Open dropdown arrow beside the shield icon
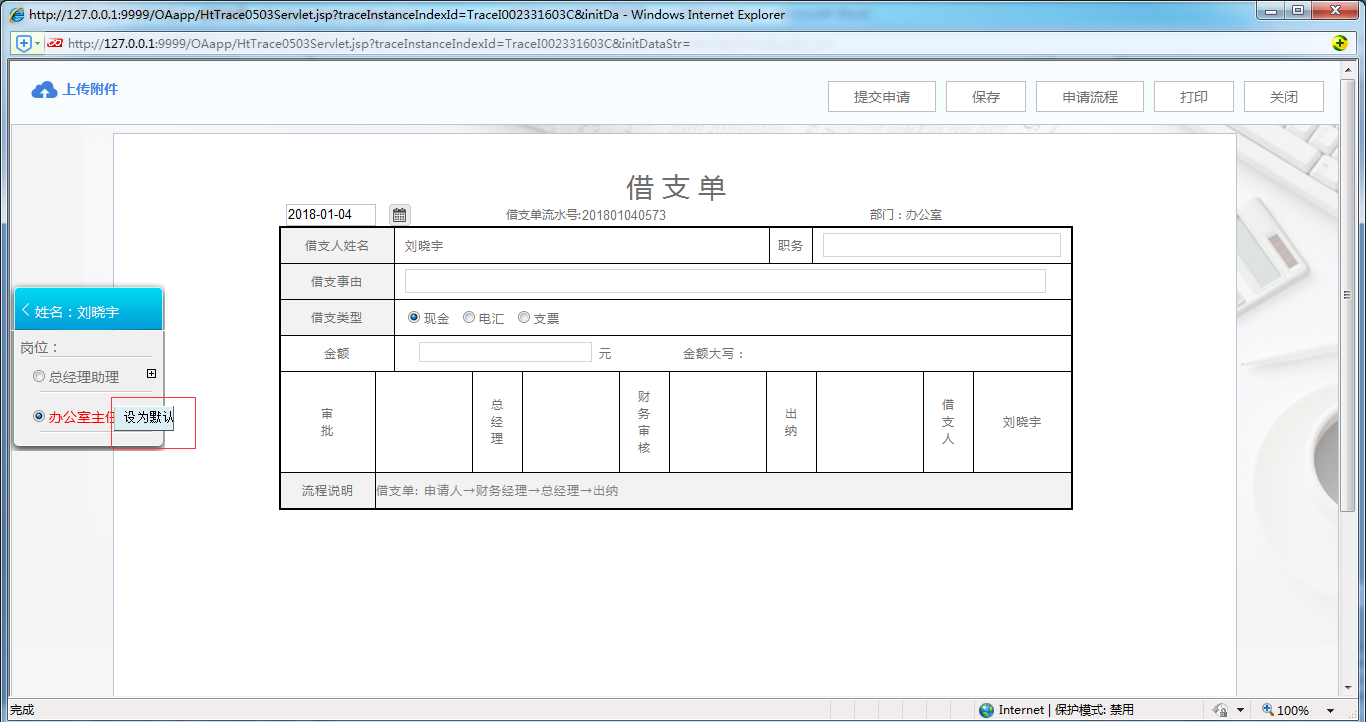The height and width of the screenshot is (722, 1366). pyautogui.click(x=37, y=43)
